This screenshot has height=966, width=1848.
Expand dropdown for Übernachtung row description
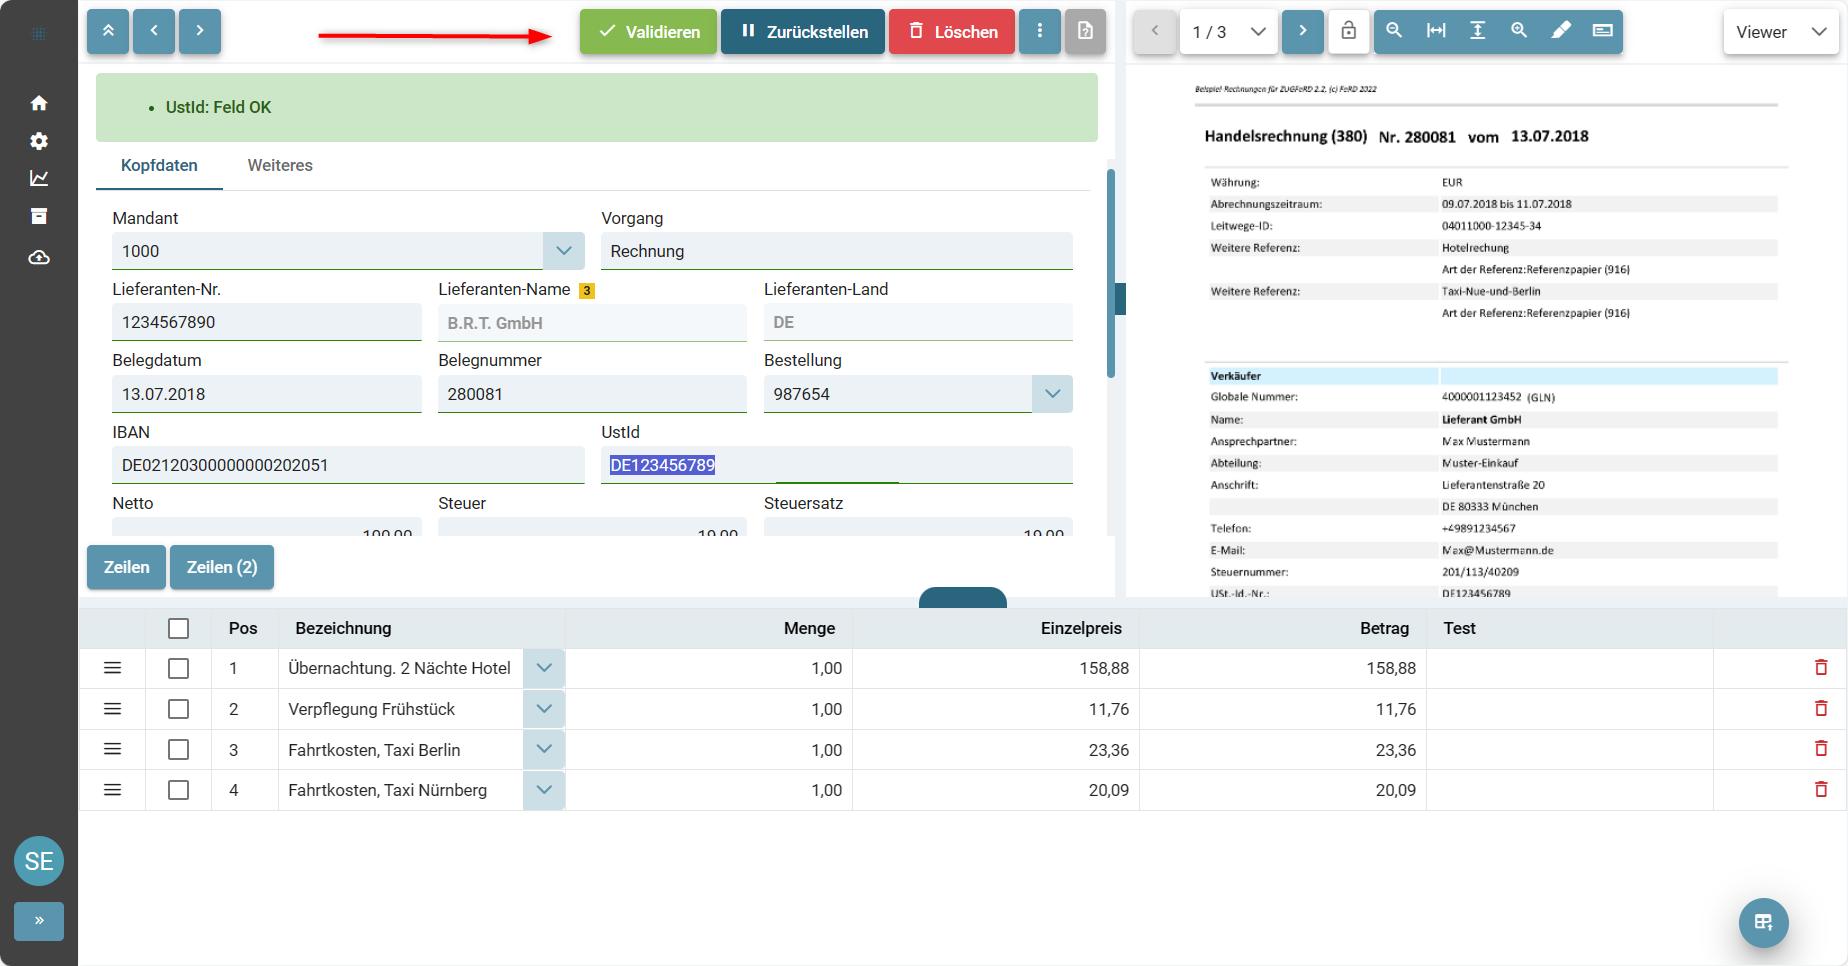(544, 668)
